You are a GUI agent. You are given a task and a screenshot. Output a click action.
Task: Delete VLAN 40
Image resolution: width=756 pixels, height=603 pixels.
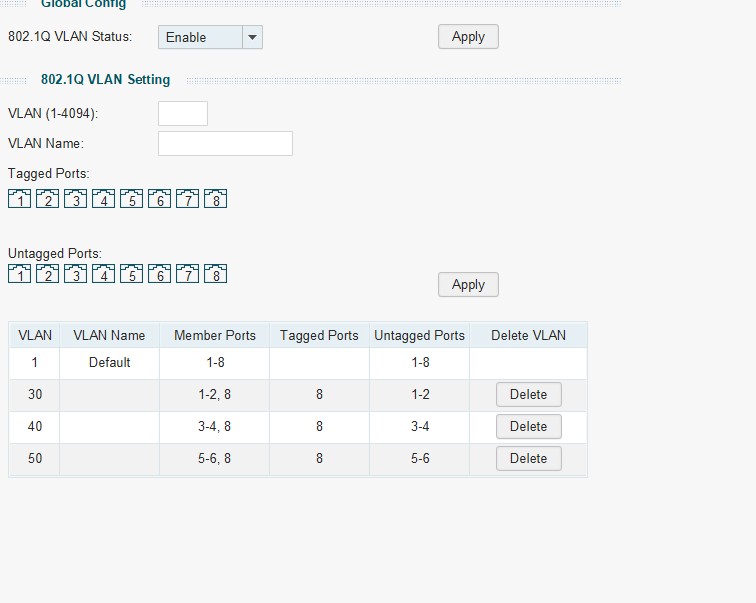click(528, 426)
